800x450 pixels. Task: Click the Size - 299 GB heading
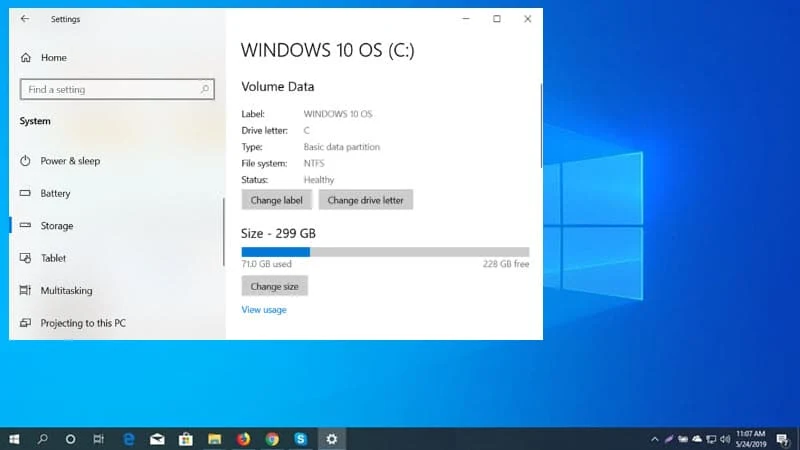279,233
